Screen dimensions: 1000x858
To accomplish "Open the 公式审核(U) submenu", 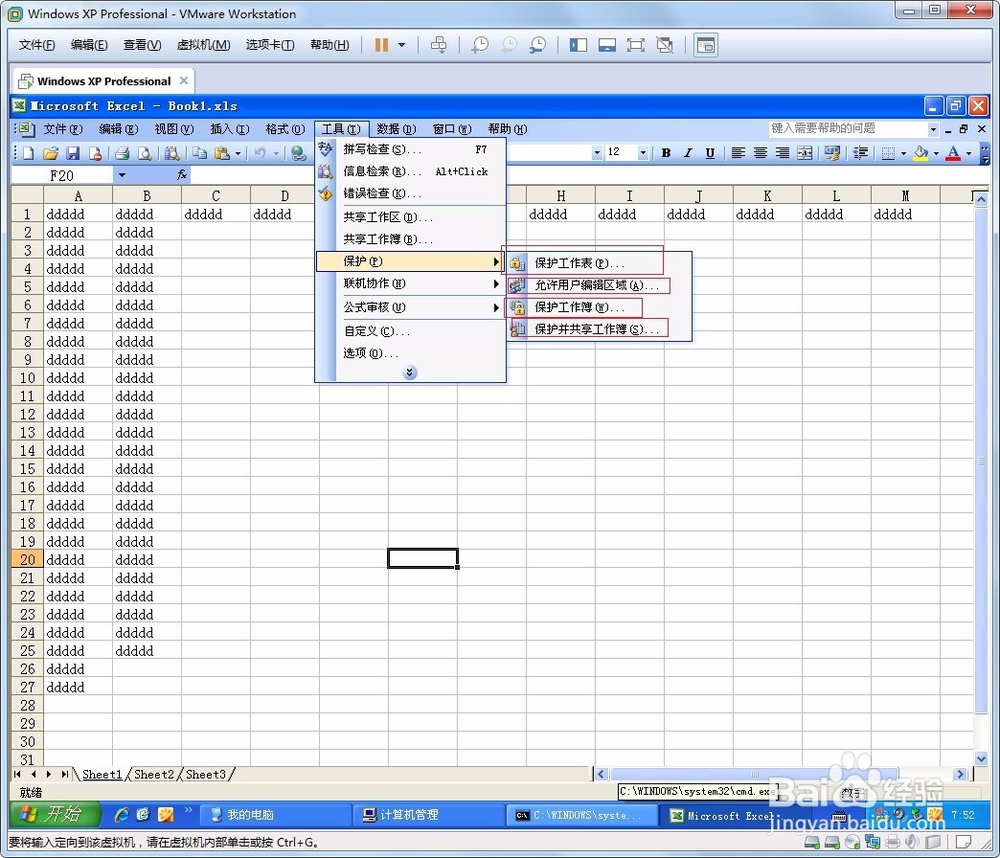I will point(411,307).
